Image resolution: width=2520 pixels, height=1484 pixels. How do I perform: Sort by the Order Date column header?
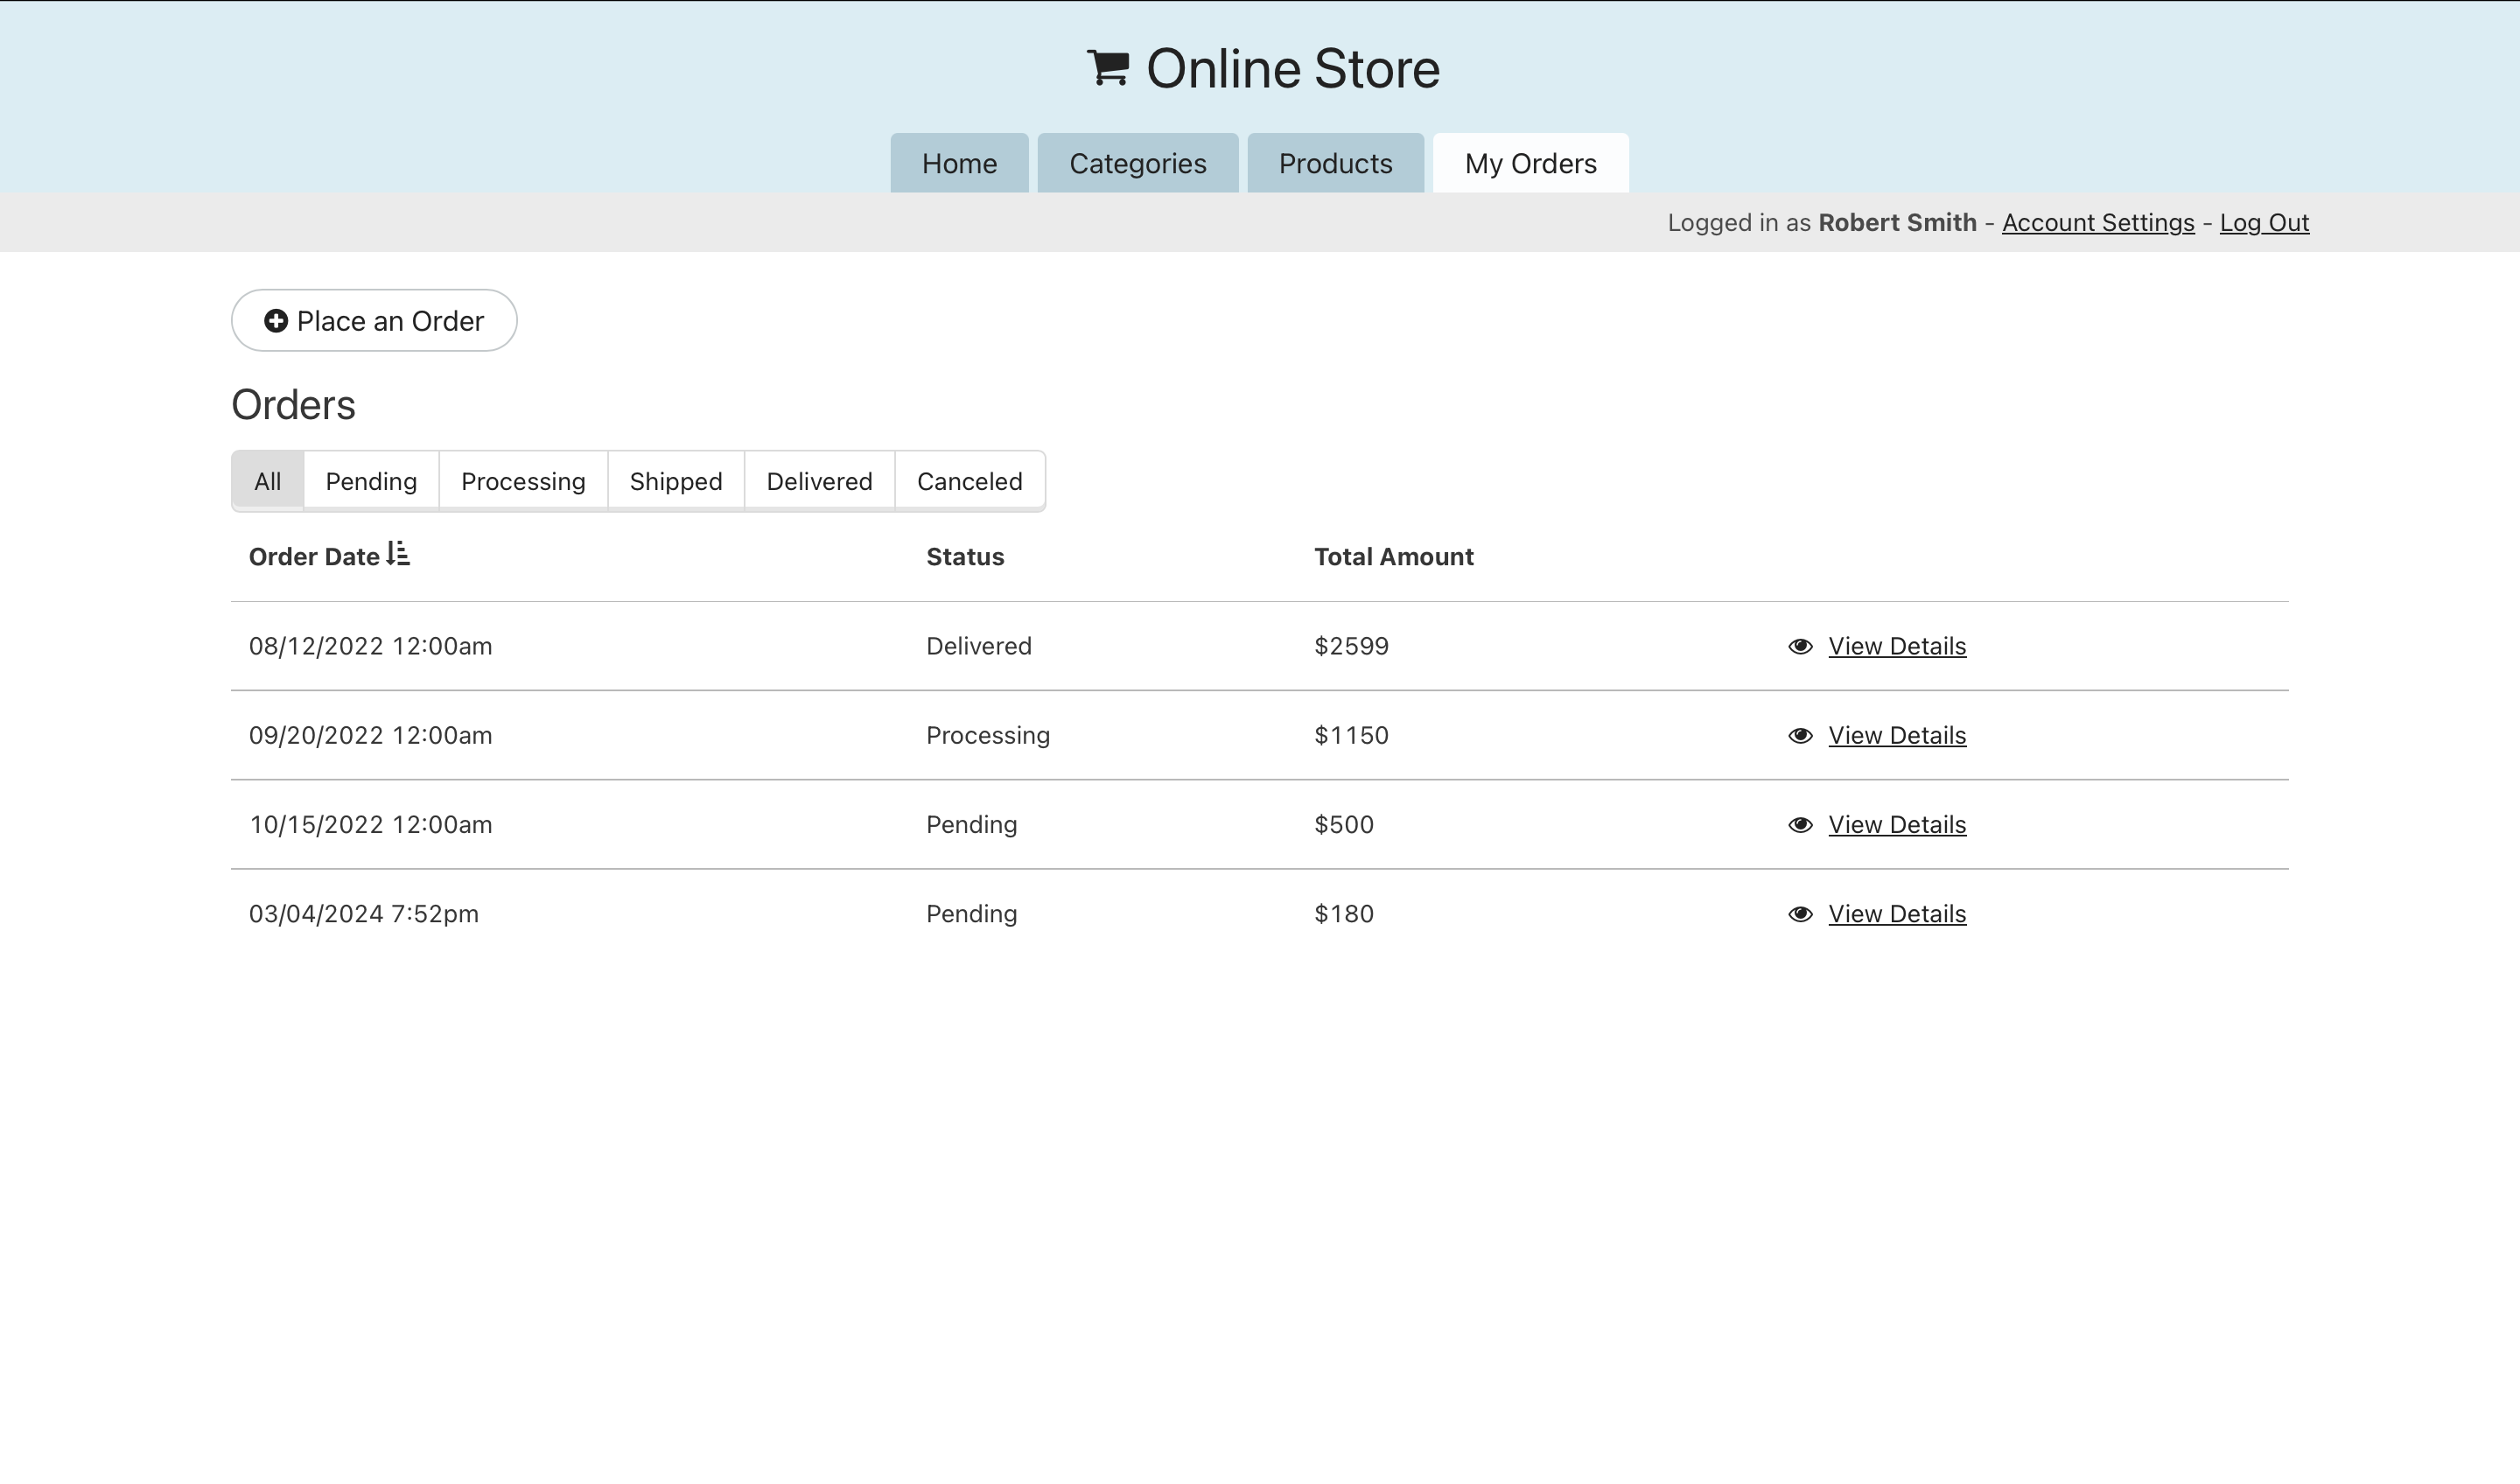[314, 557]
